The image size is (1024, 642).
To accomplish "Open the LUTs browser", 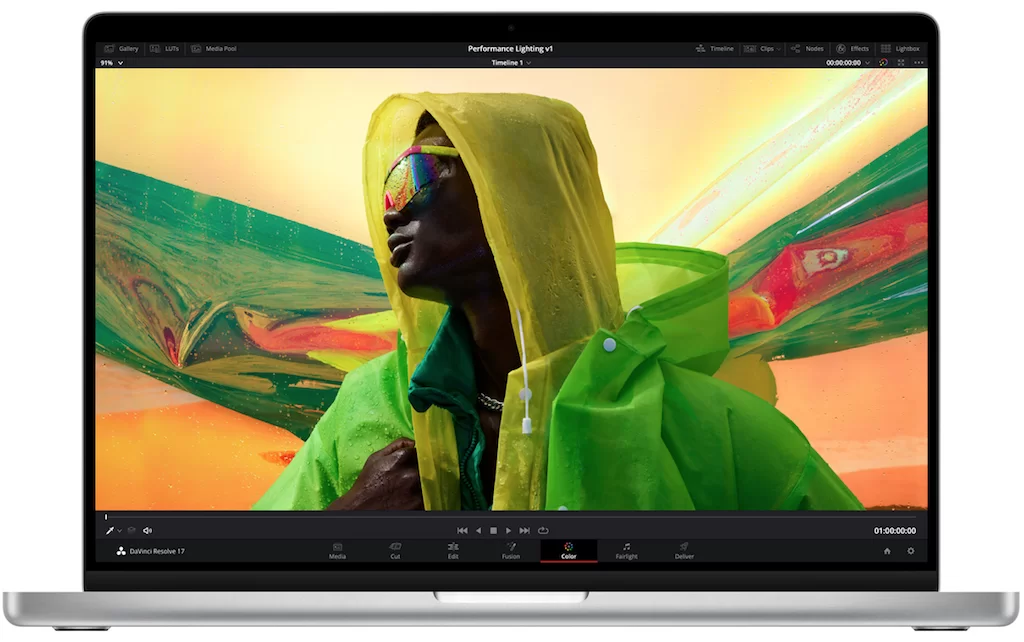I will pyautogui.click(x=167, y=48).
